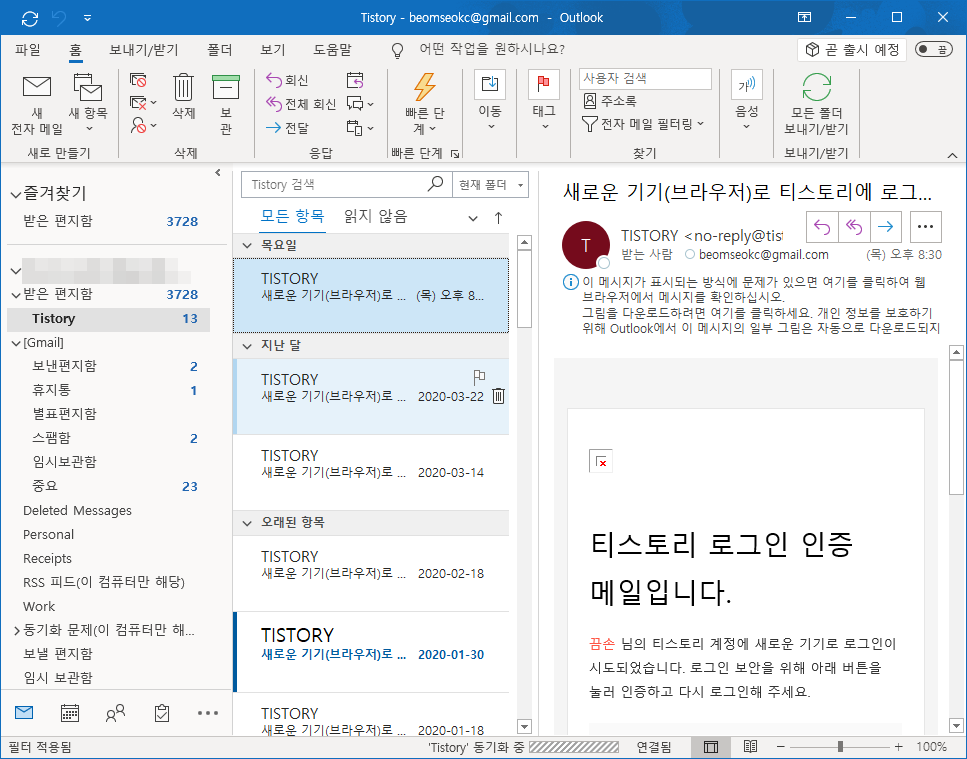Click reply arrow in reading pane header
This screenshot has height=759, width=967.
pyautogui.click(x=822, y=227)
